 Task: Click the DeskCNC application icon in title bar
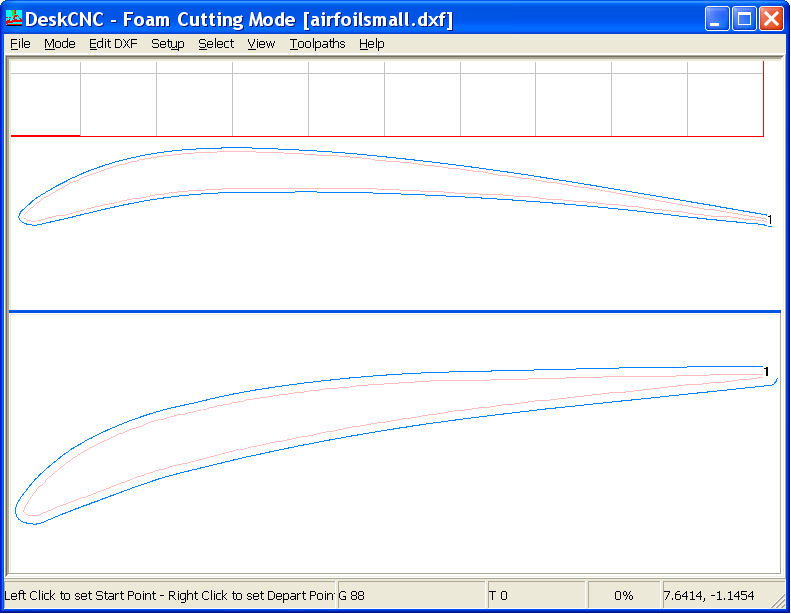point(14,19)
